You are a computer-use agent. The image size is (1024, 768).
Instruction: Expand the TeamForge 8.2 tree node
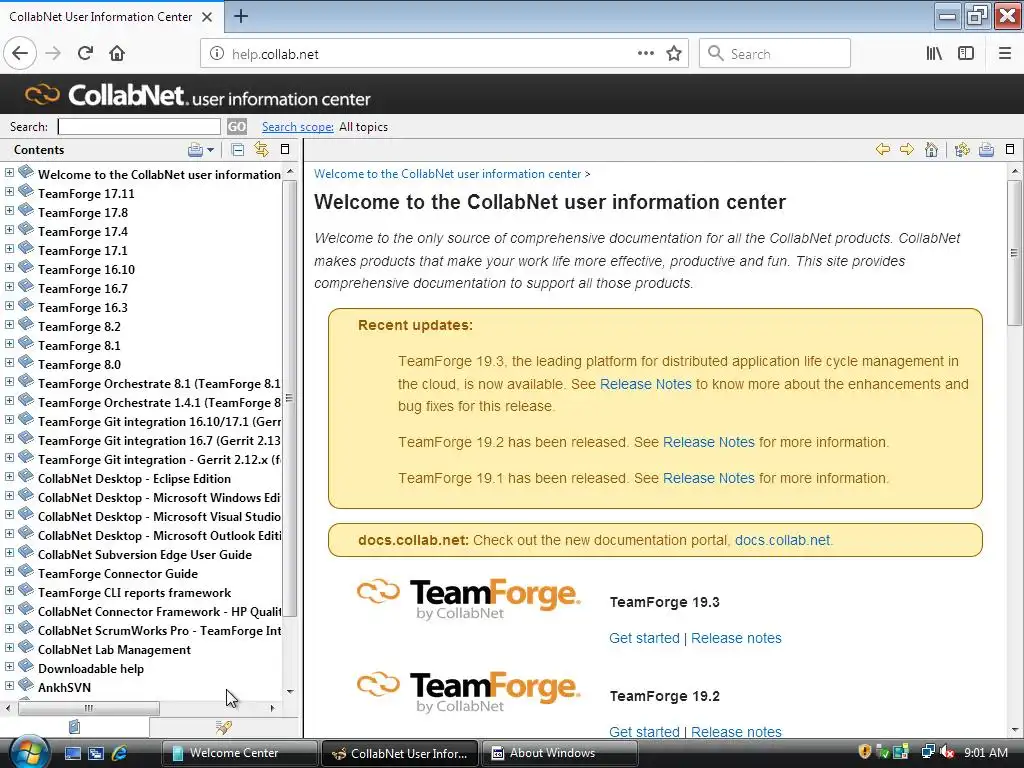[9, 325]
